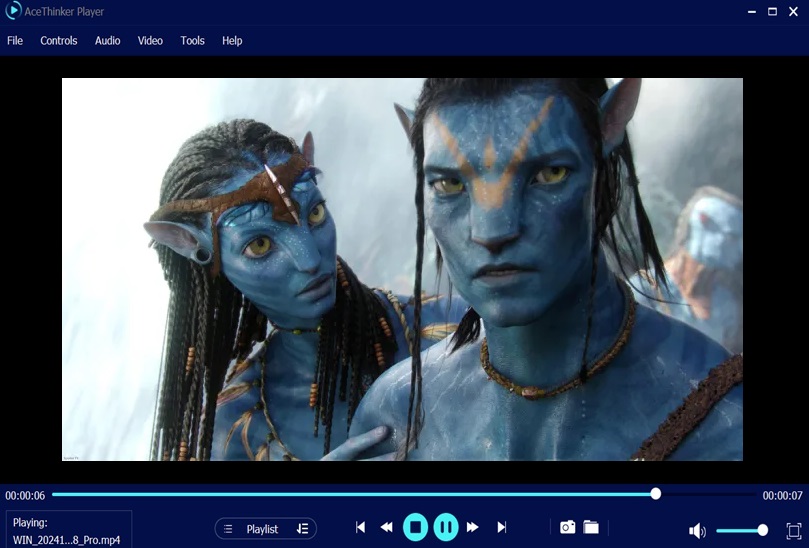Fast forward the video

point(473,527)
